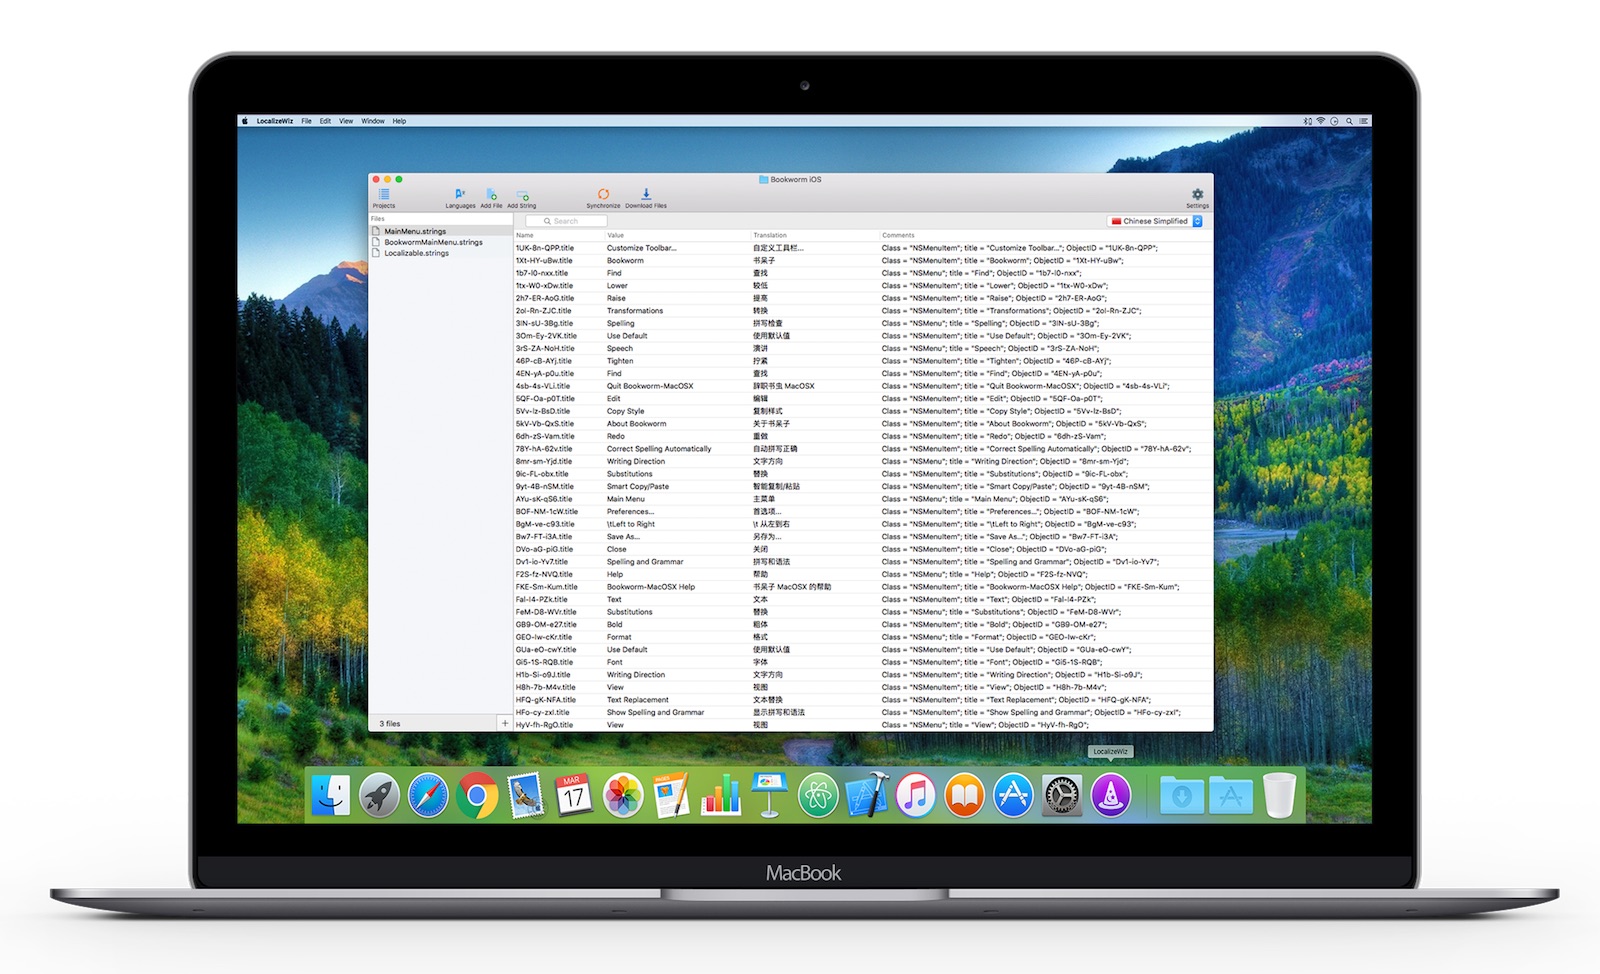Click the value 'Preferences...'

pyautogui.click(x=630, y=512)
